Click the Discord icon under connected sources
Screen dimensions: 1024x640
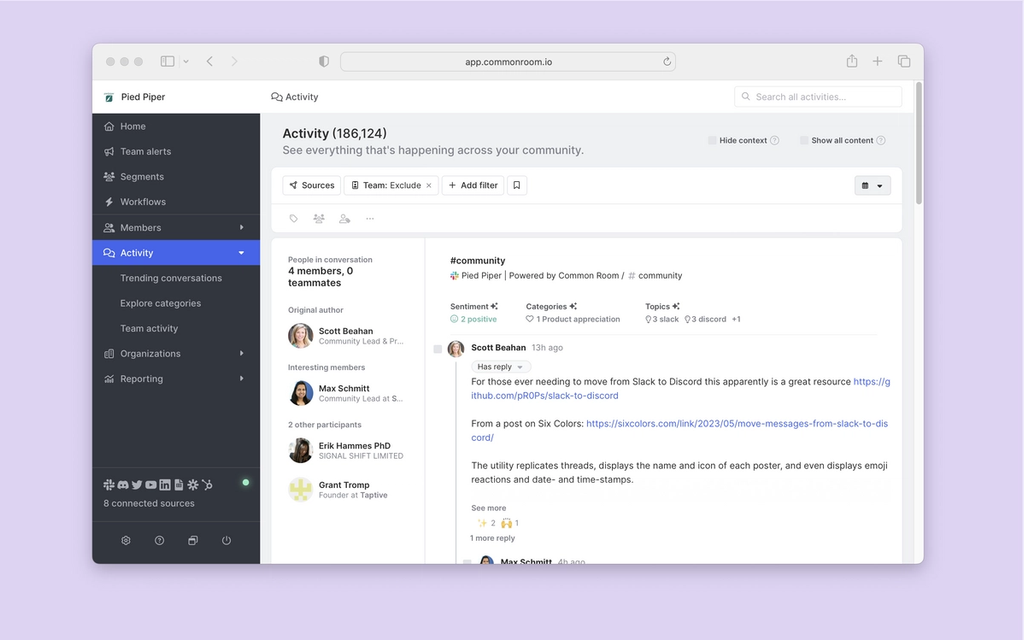[122, 484]
